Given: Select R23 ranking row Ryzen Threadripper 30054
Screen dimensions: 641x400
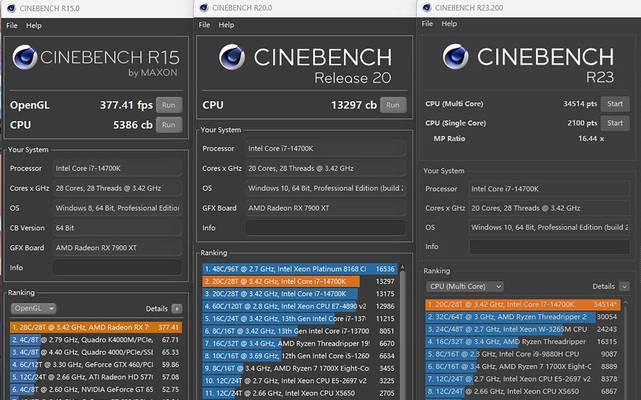Looking at the screenshot, I should point(523,317).
